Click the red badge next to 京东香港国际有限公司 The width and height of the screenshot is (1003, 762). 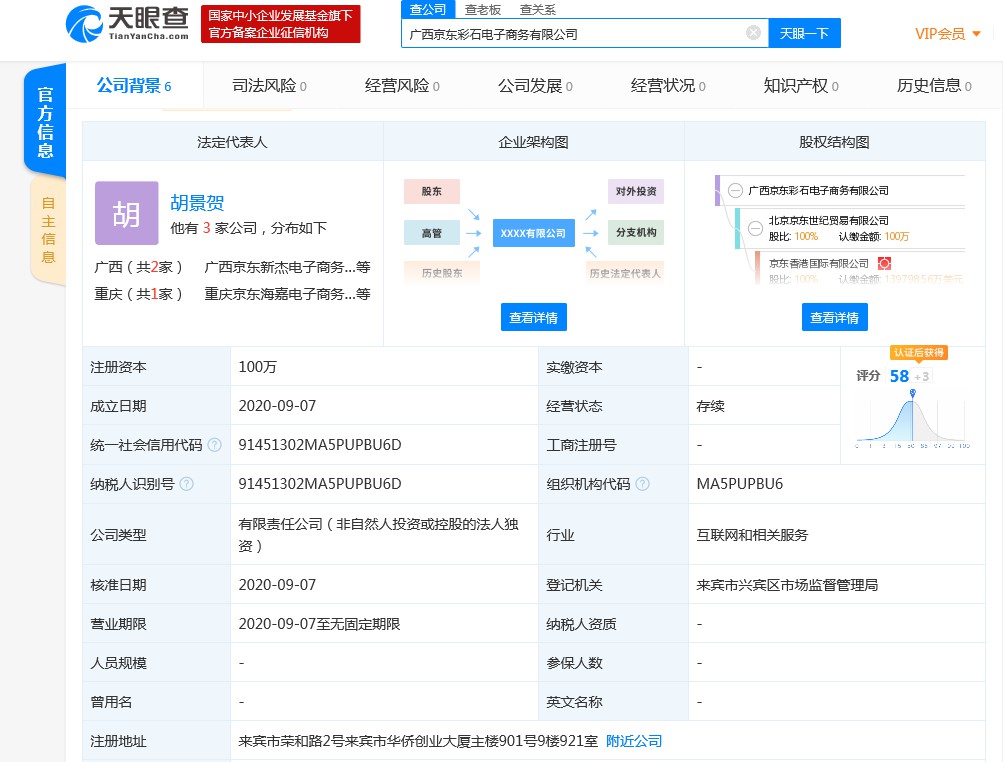[x=885, y=263]
